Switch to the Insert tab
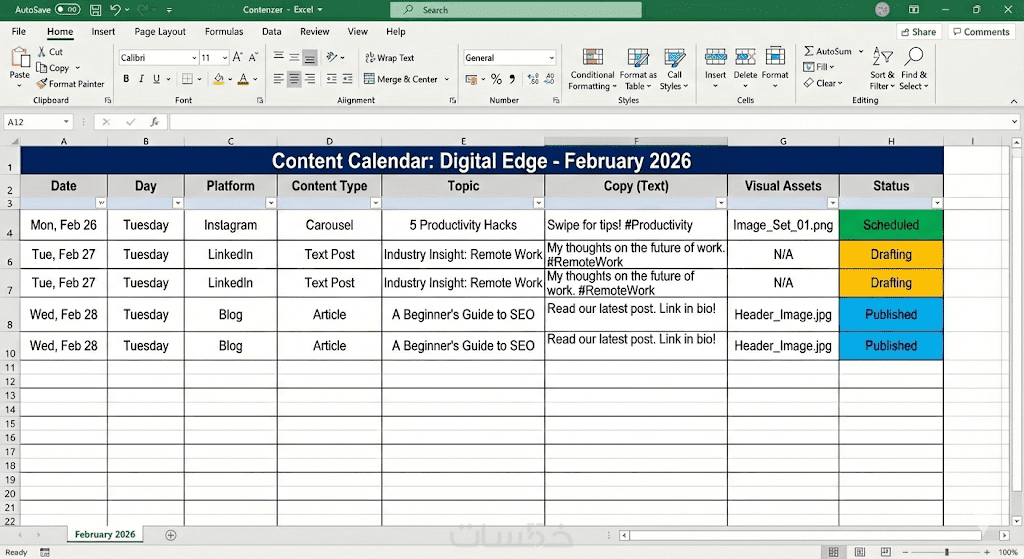This screenshot has width=1024, height=559. click(103, 31)
